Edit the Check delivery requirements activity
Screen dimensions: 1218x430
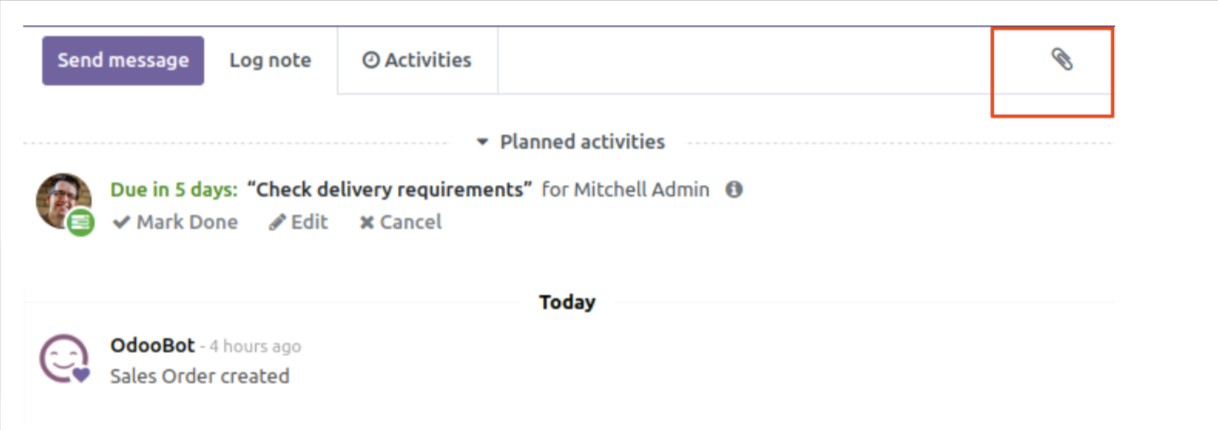298,222
